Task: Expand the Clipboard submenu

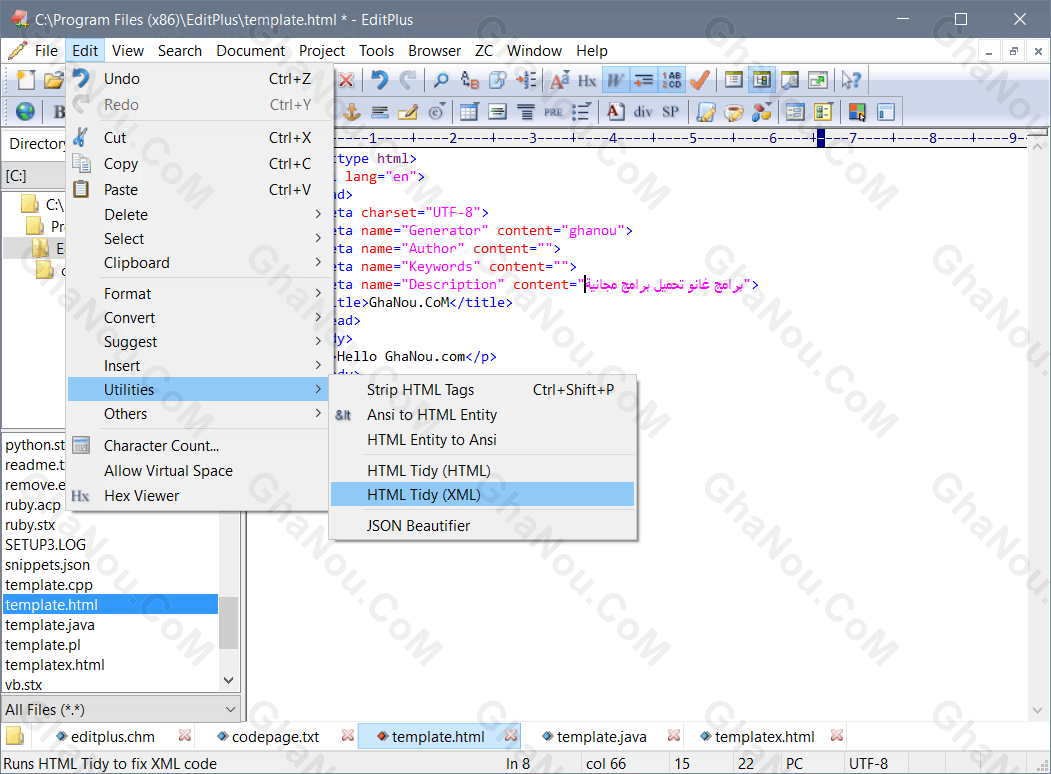Action: [x=198, y=263]
